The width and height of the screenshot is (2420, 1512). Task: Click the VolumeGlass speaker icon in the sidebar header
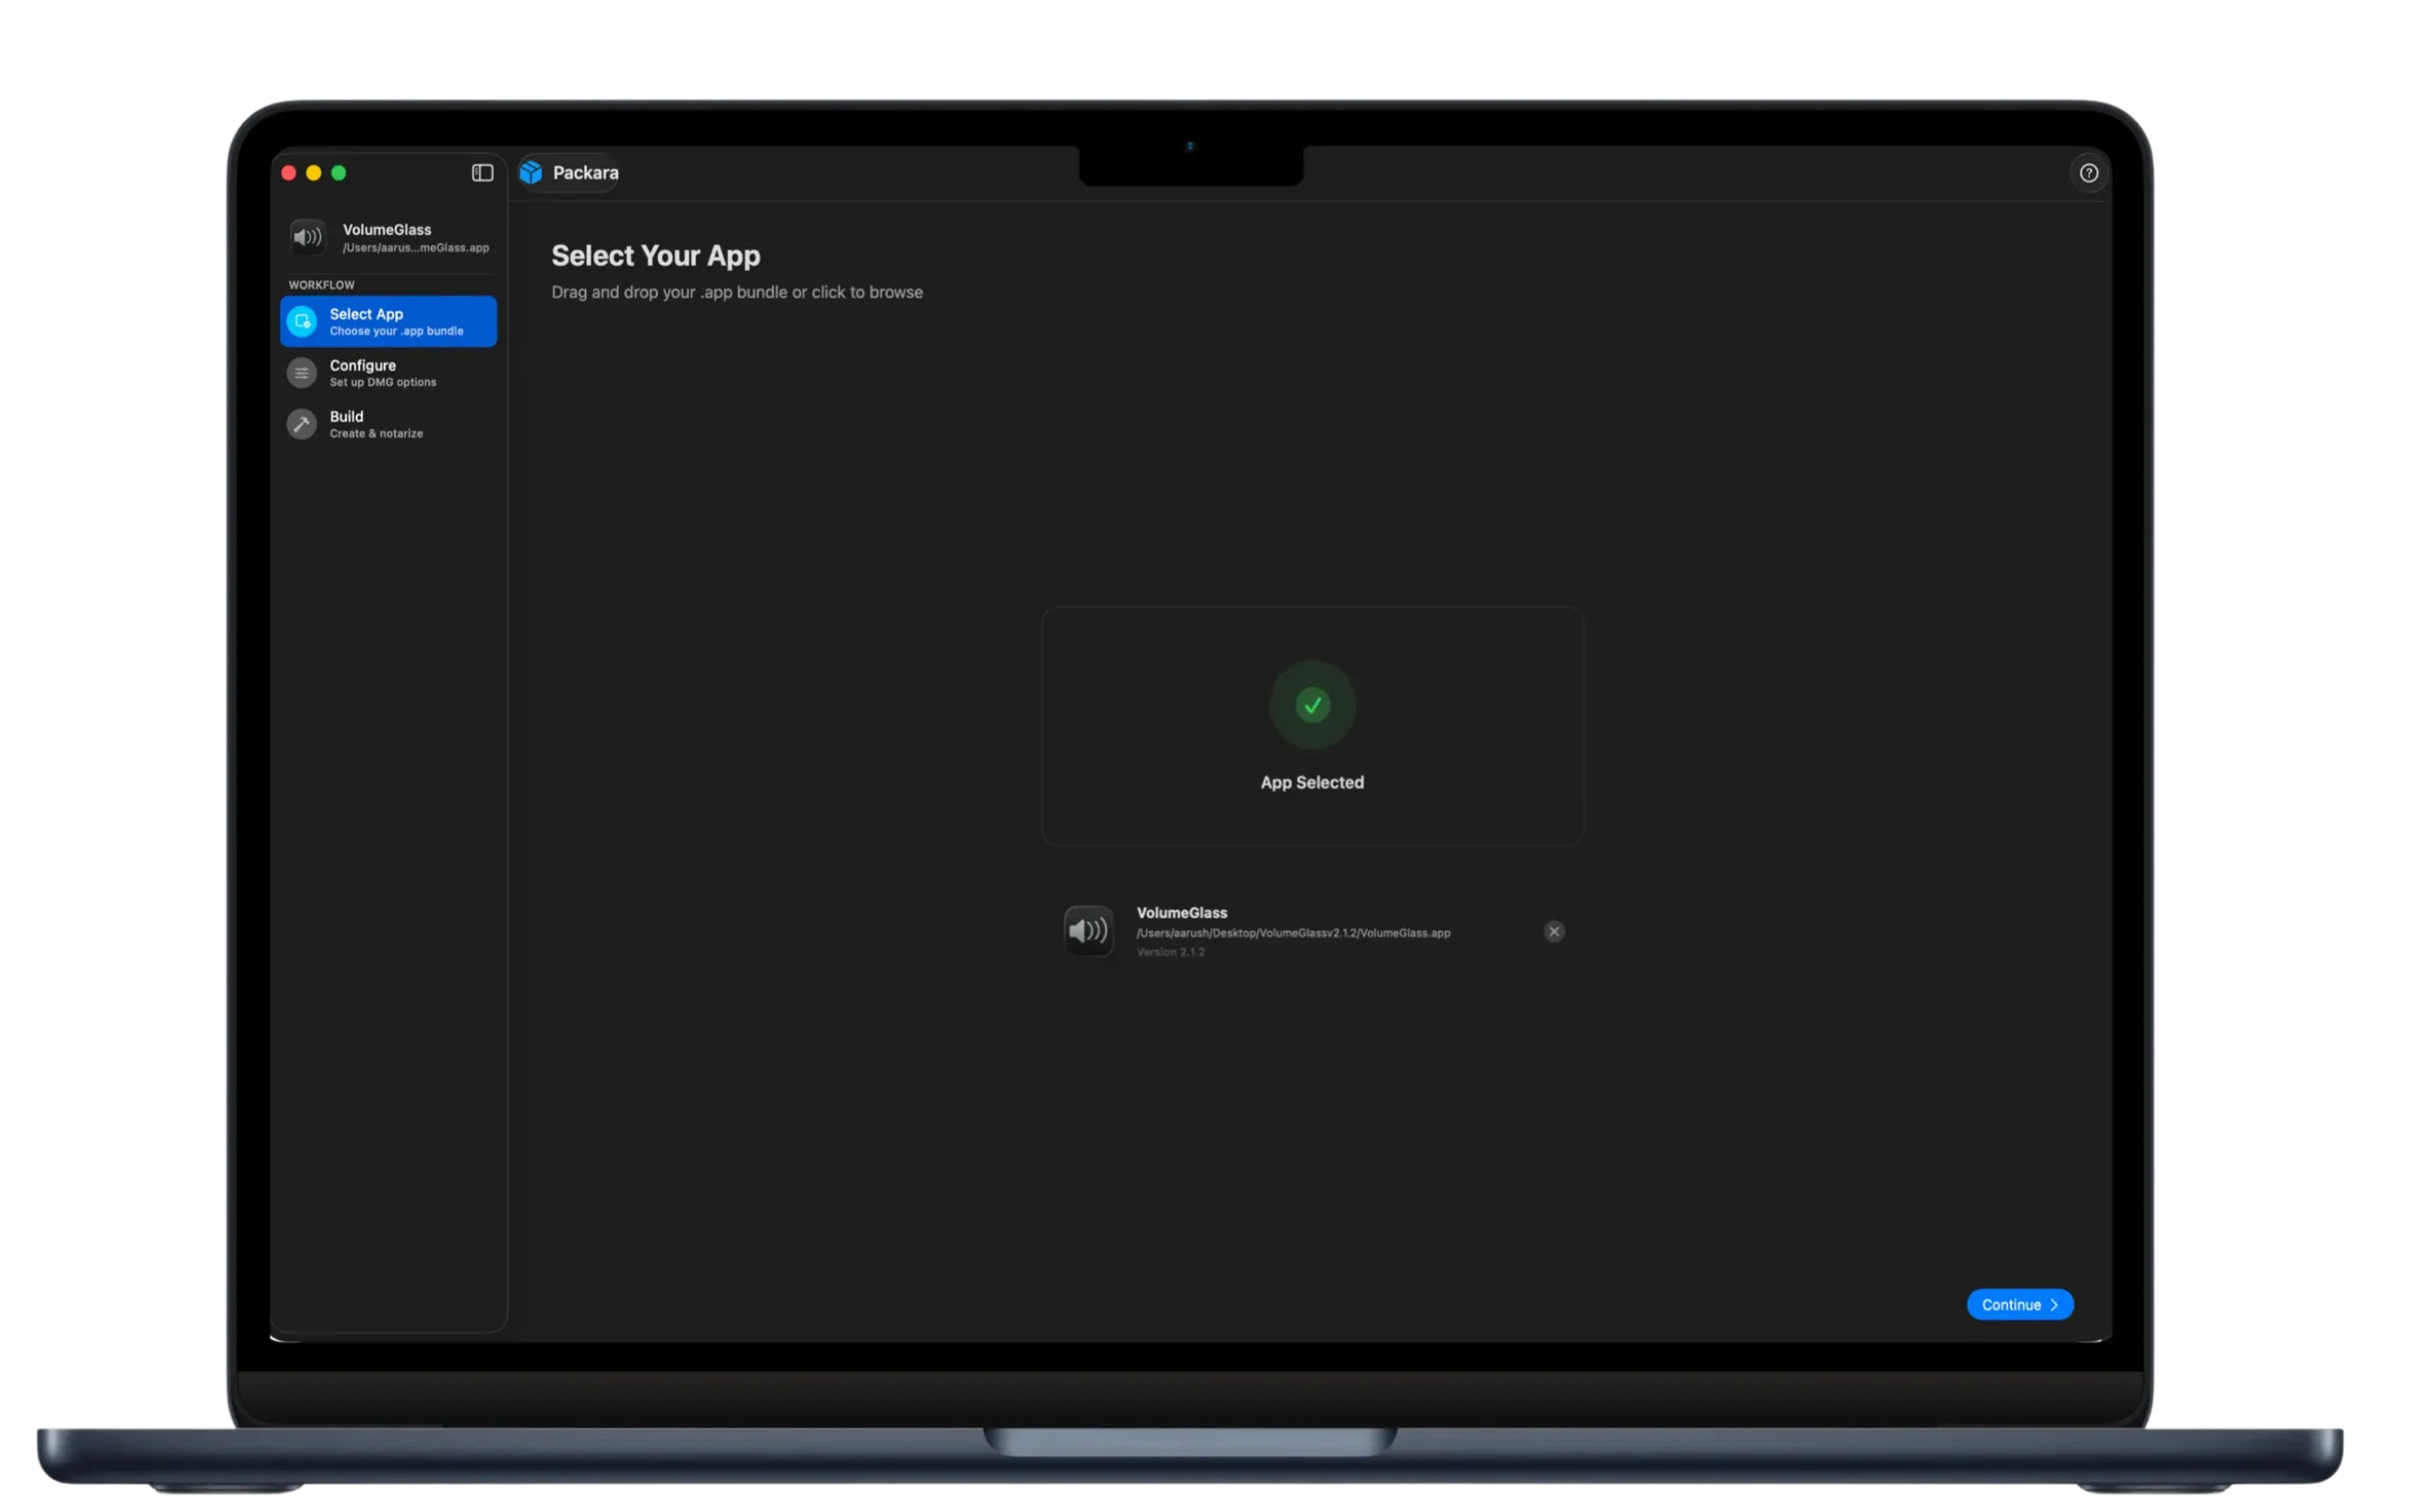tap(308, 238)
